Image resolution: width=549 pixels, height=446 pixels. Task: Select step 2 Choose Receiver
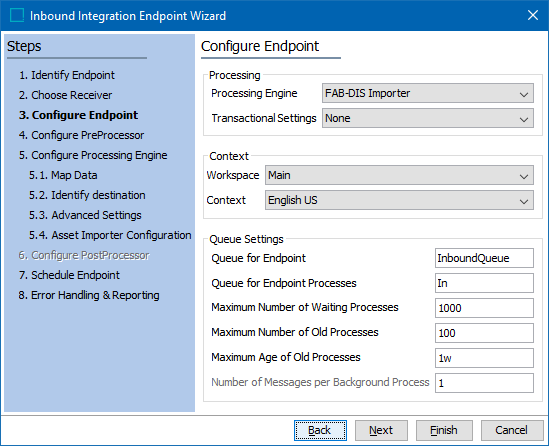(65, 95)
